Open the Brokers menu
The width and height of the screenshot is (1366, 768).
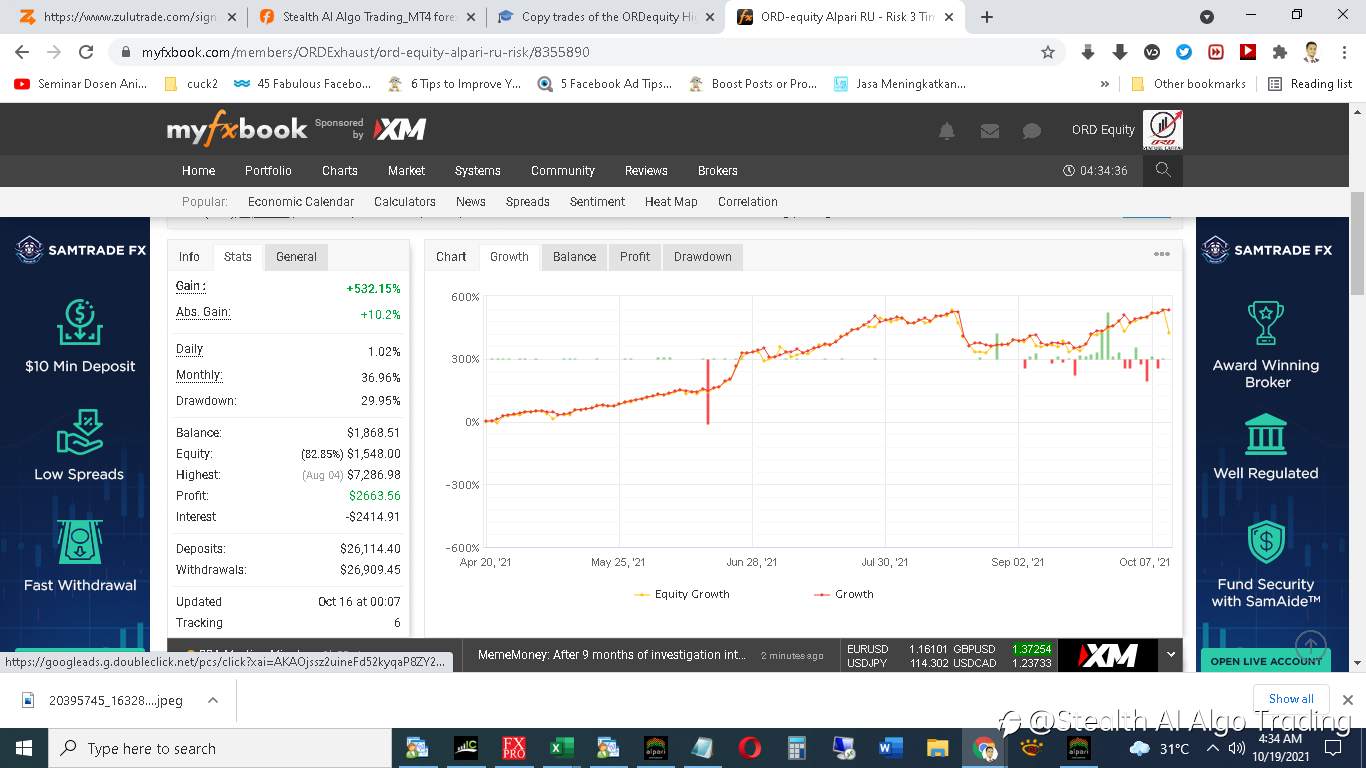(718, 171)
